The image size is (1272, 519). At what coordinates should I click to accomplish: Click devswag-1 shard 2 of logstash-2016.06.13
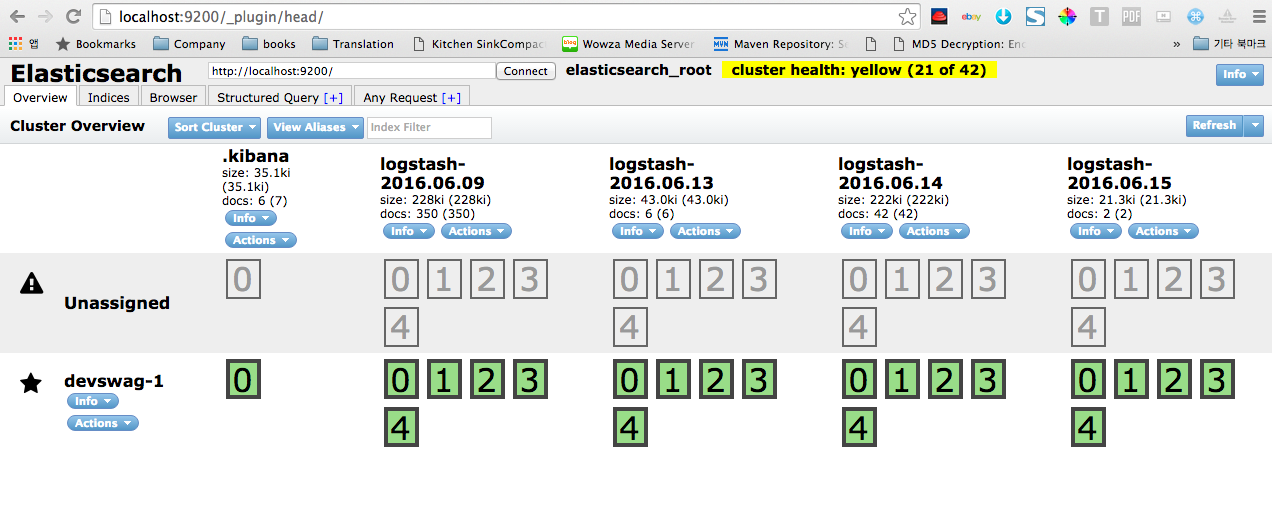(x=715, y=380)
